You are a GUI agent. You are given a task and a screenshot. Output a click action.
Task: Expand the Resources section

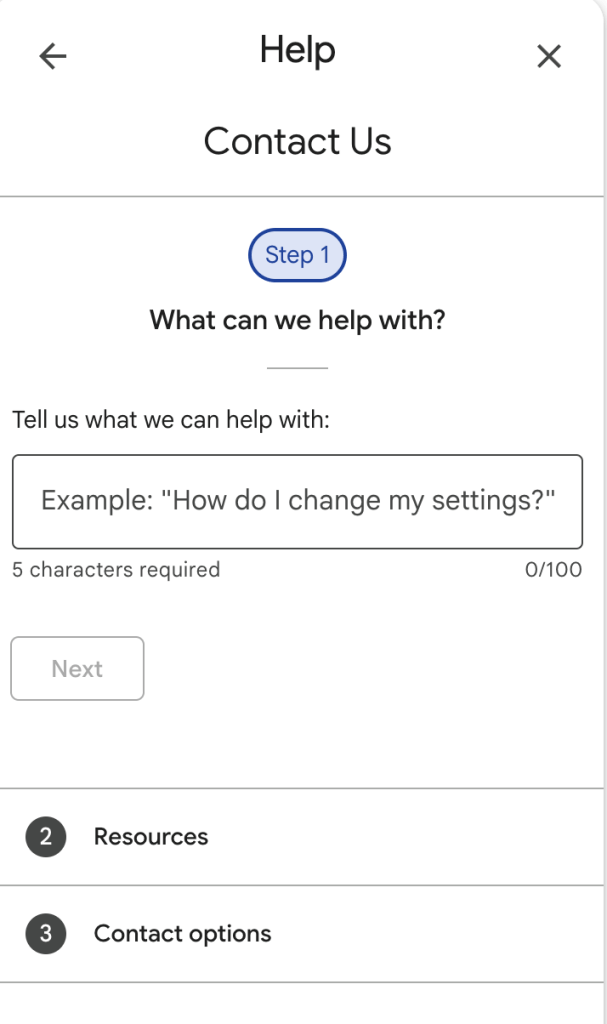(x=151, y=837)
